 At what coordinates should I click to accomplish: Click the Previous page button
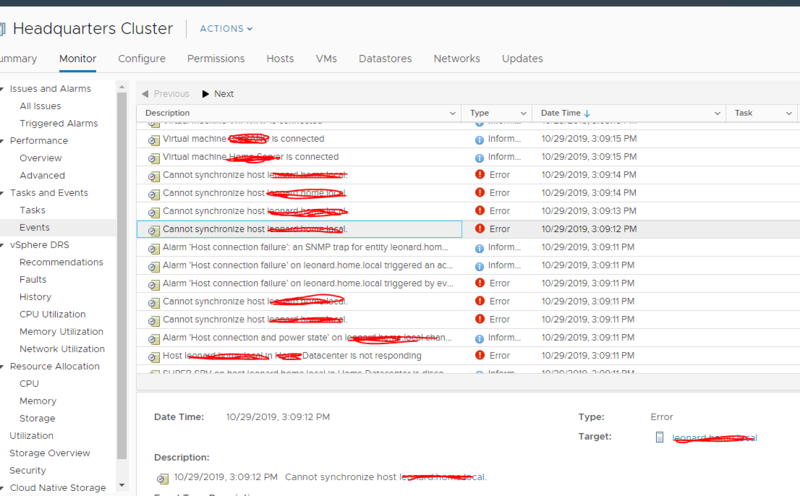[x=165, y=94]
